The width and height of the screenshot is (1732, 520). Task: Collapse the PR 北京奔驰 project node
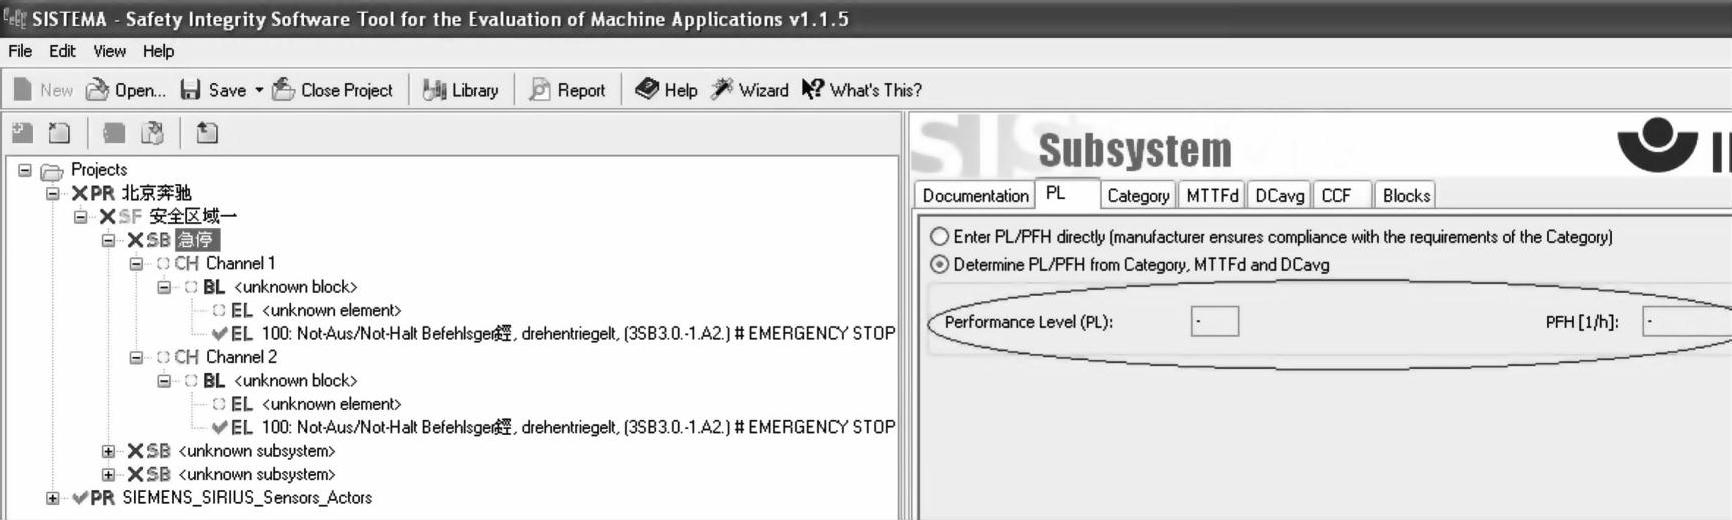click(x=52, y=193)
